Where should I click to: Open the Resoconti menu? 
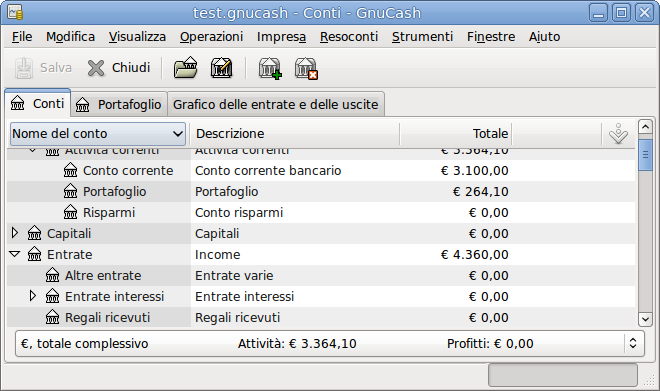click(x=349, y=37)
